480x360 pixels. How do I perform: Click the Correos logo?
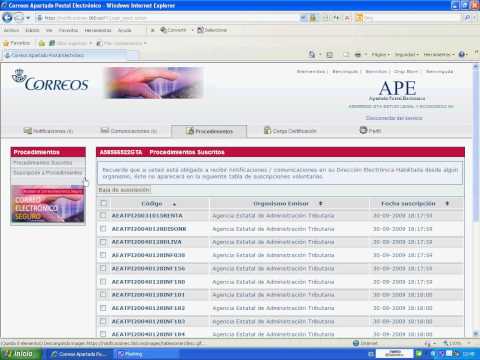tap(50, 80)
